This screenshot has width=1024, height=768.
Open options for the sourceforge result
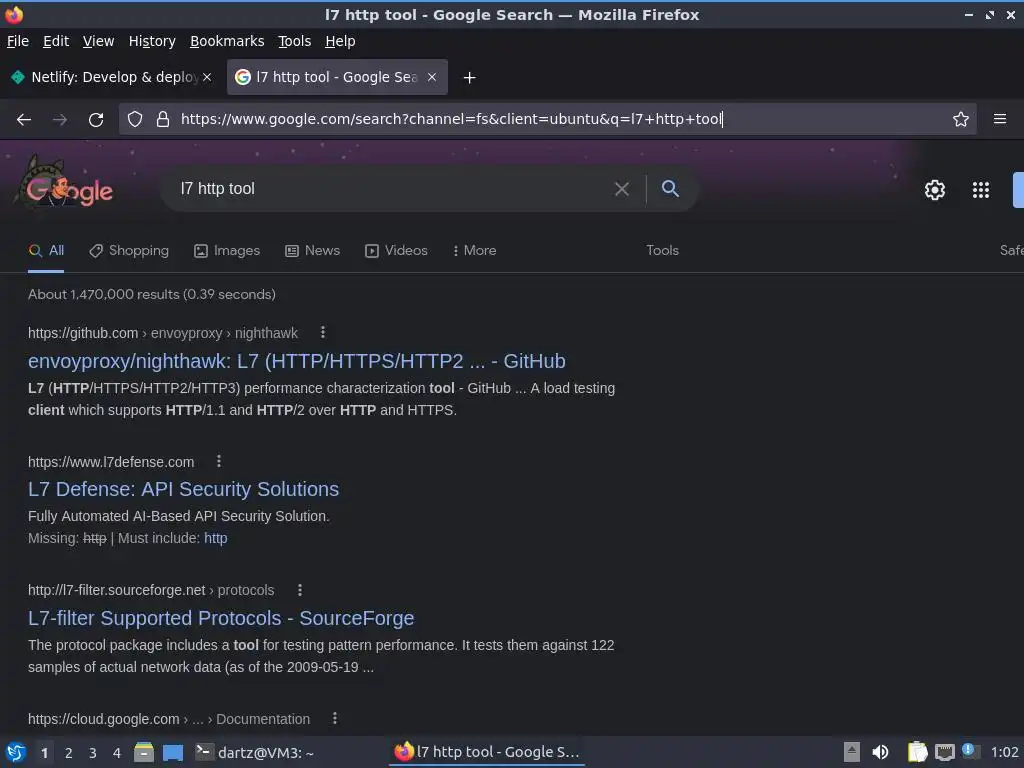click(x=300, y=590)
